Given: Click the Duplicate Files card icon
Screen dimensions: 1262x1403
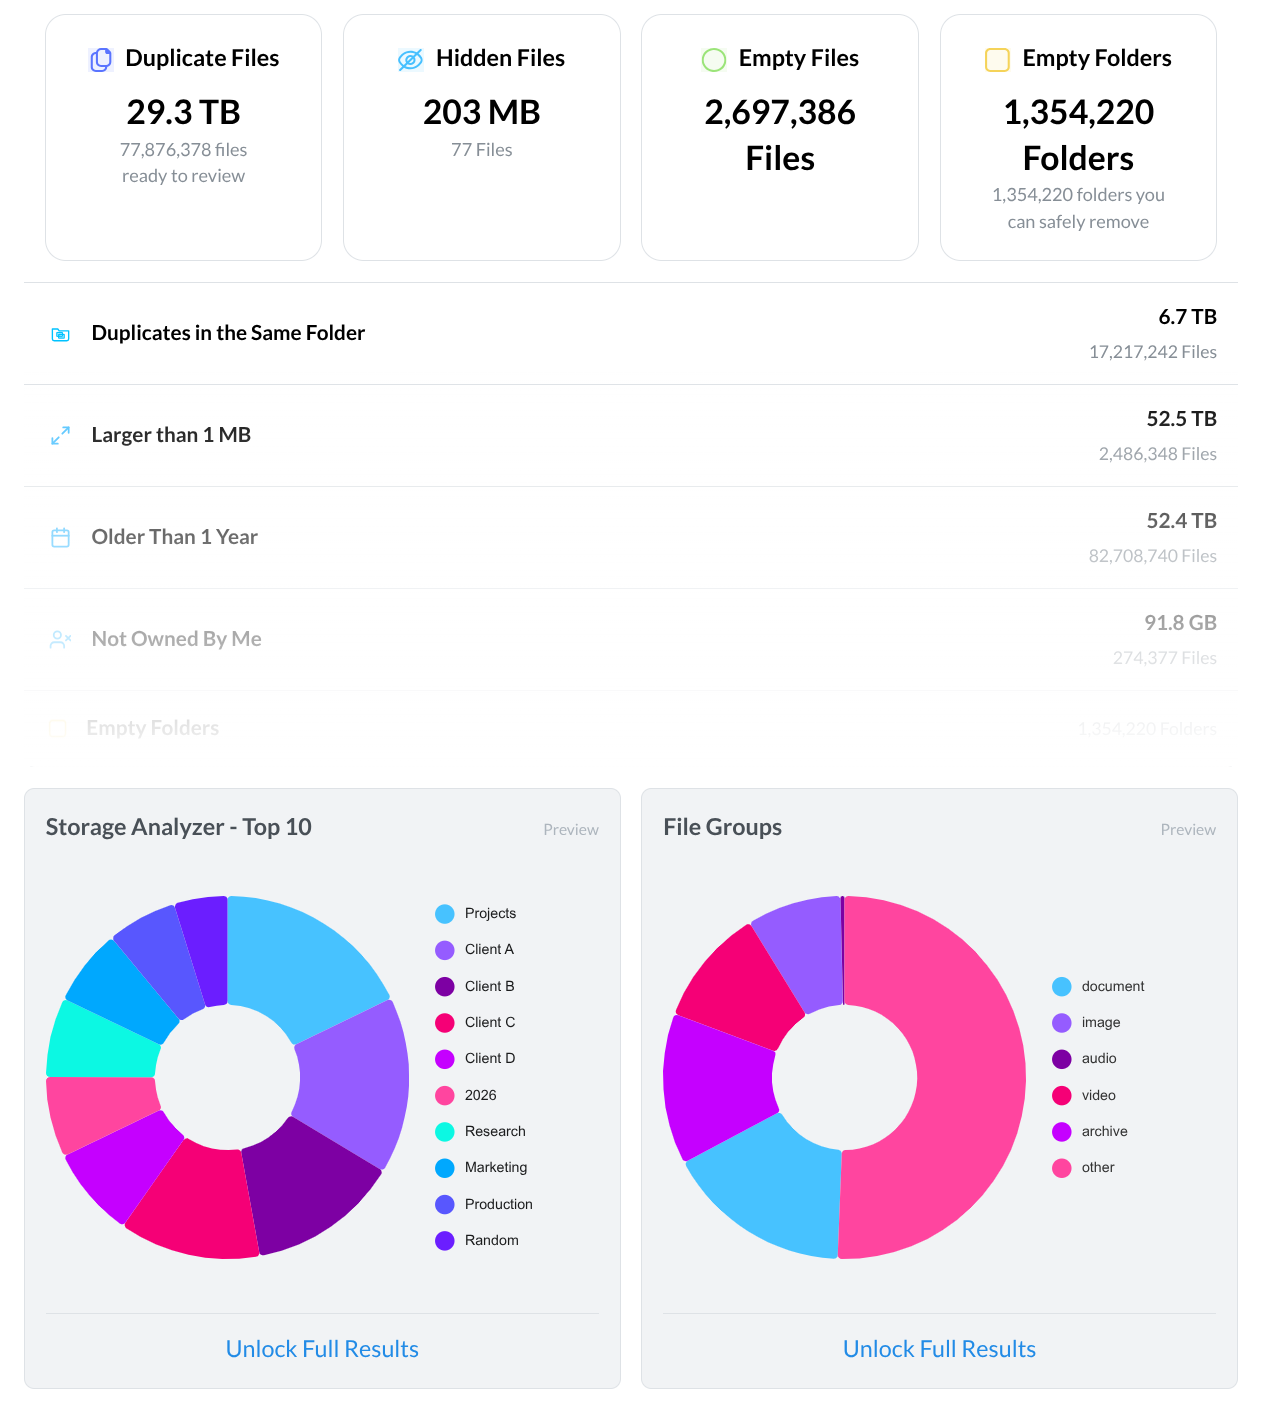Looking at the screenshot, I should [100, 59].
